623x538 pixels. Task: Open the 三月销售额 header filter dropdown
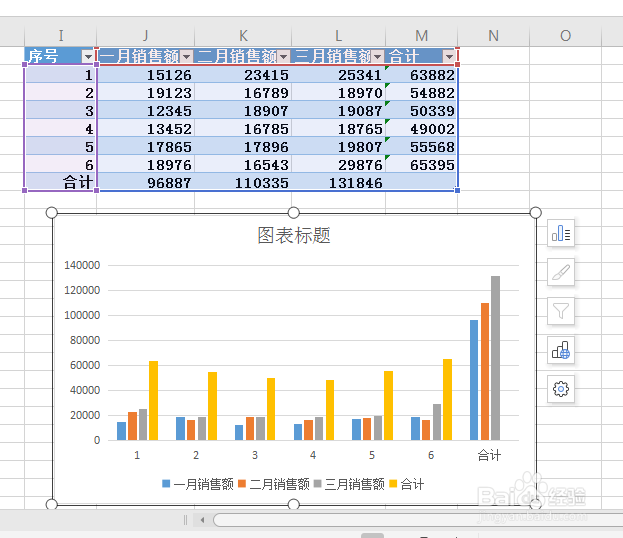coord(377,57)
